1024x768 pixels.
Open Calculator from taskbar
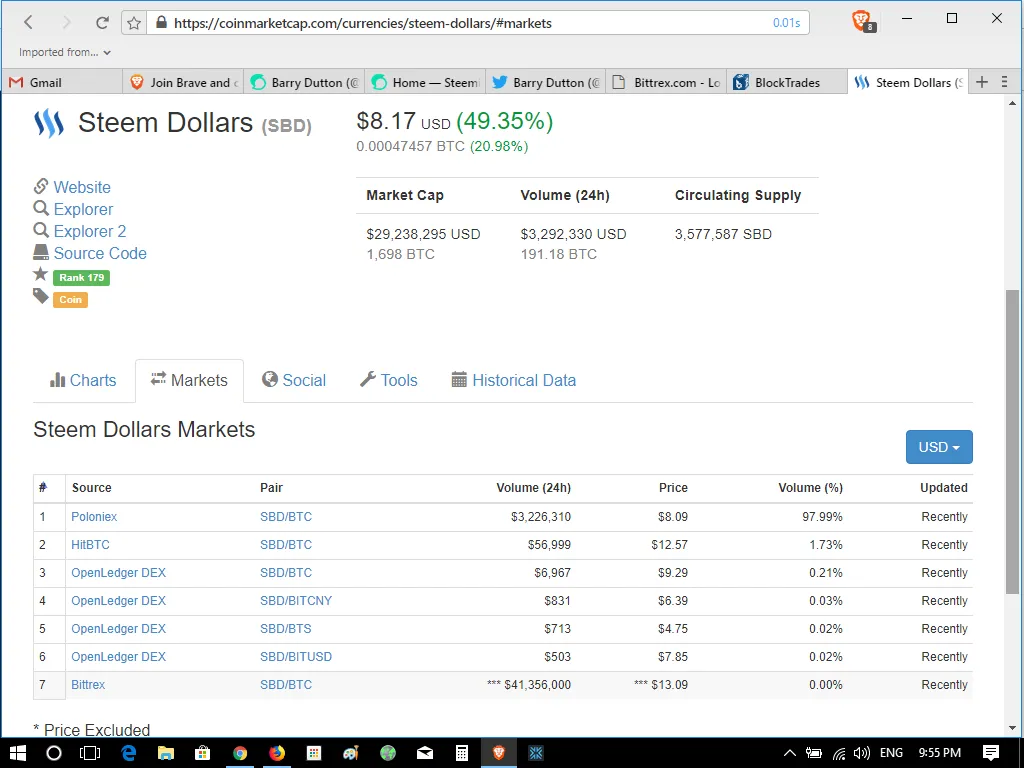point(462,753)
